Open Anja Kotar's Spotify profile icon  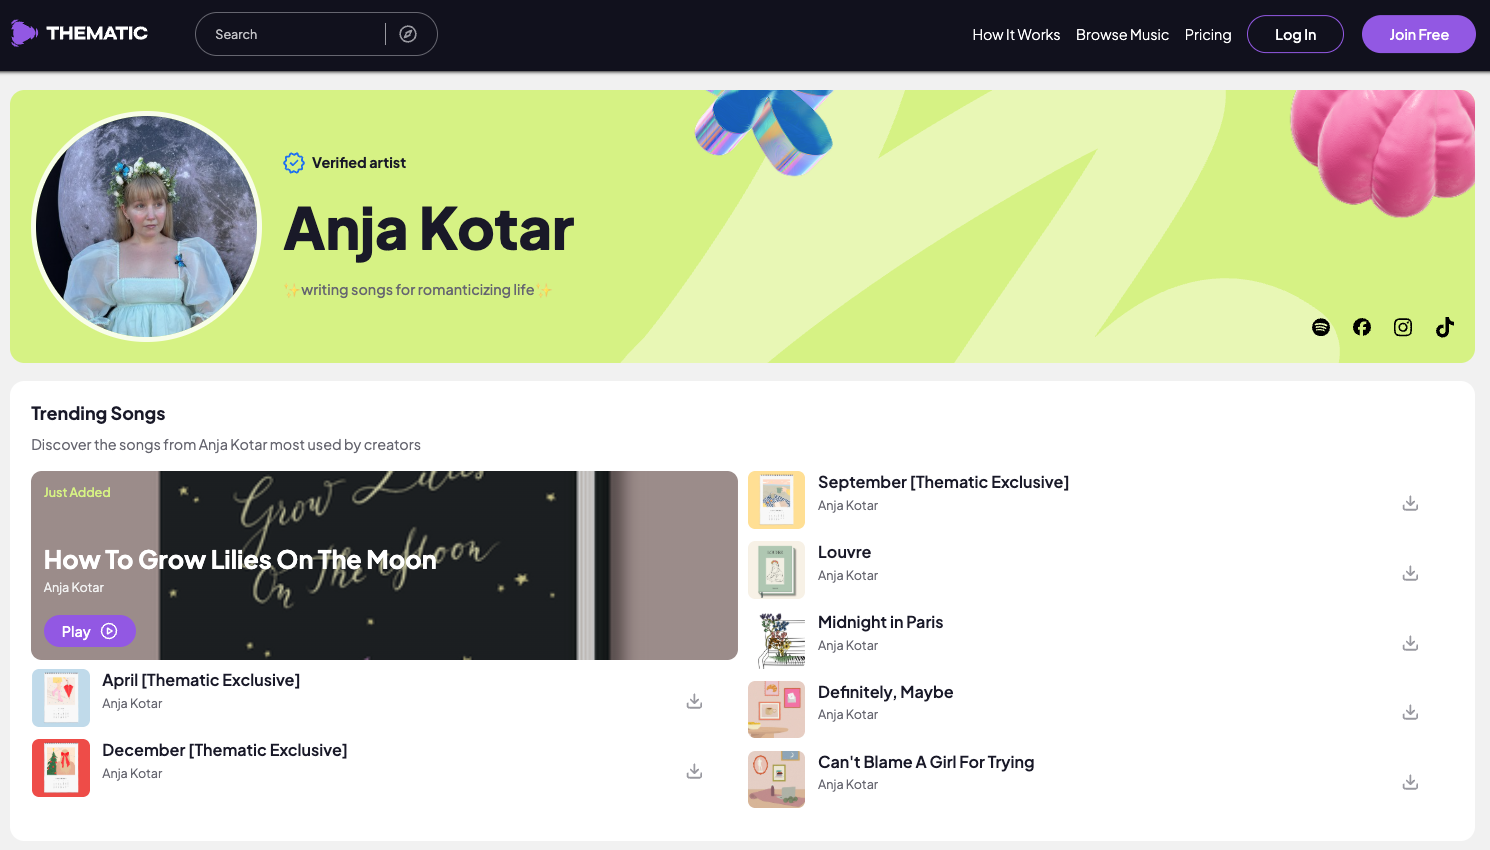tap(1321, 327)
